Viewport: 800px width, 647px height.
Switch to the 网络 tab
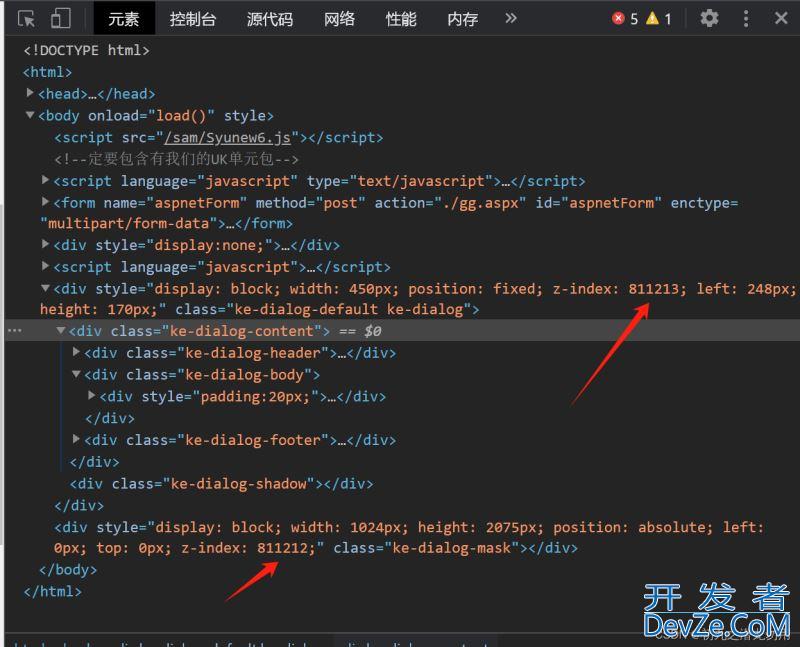tap(339, 19)
